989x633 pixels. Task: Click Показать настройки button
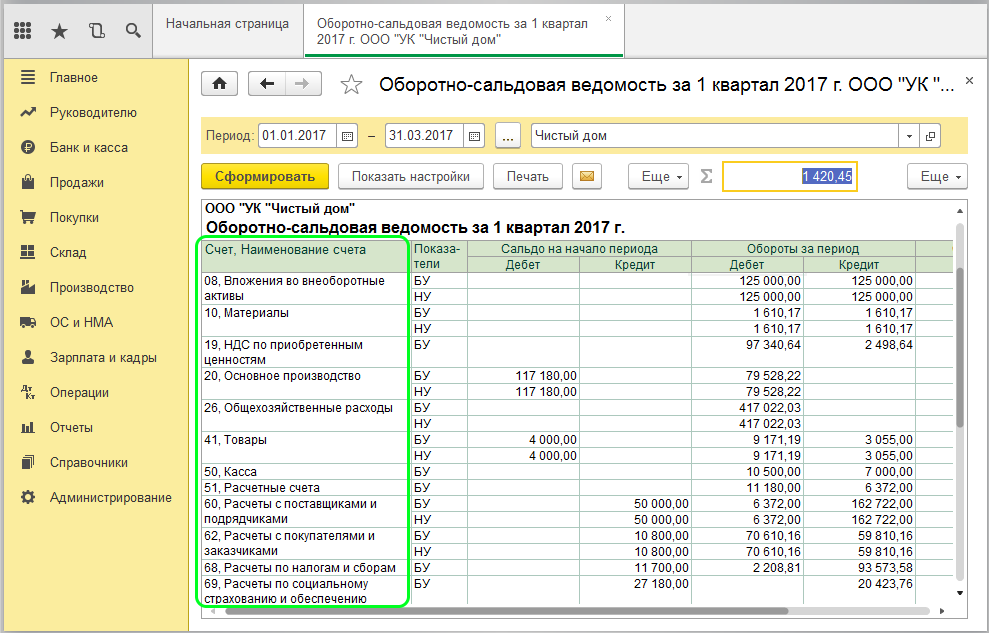click(x=410, y=177)
